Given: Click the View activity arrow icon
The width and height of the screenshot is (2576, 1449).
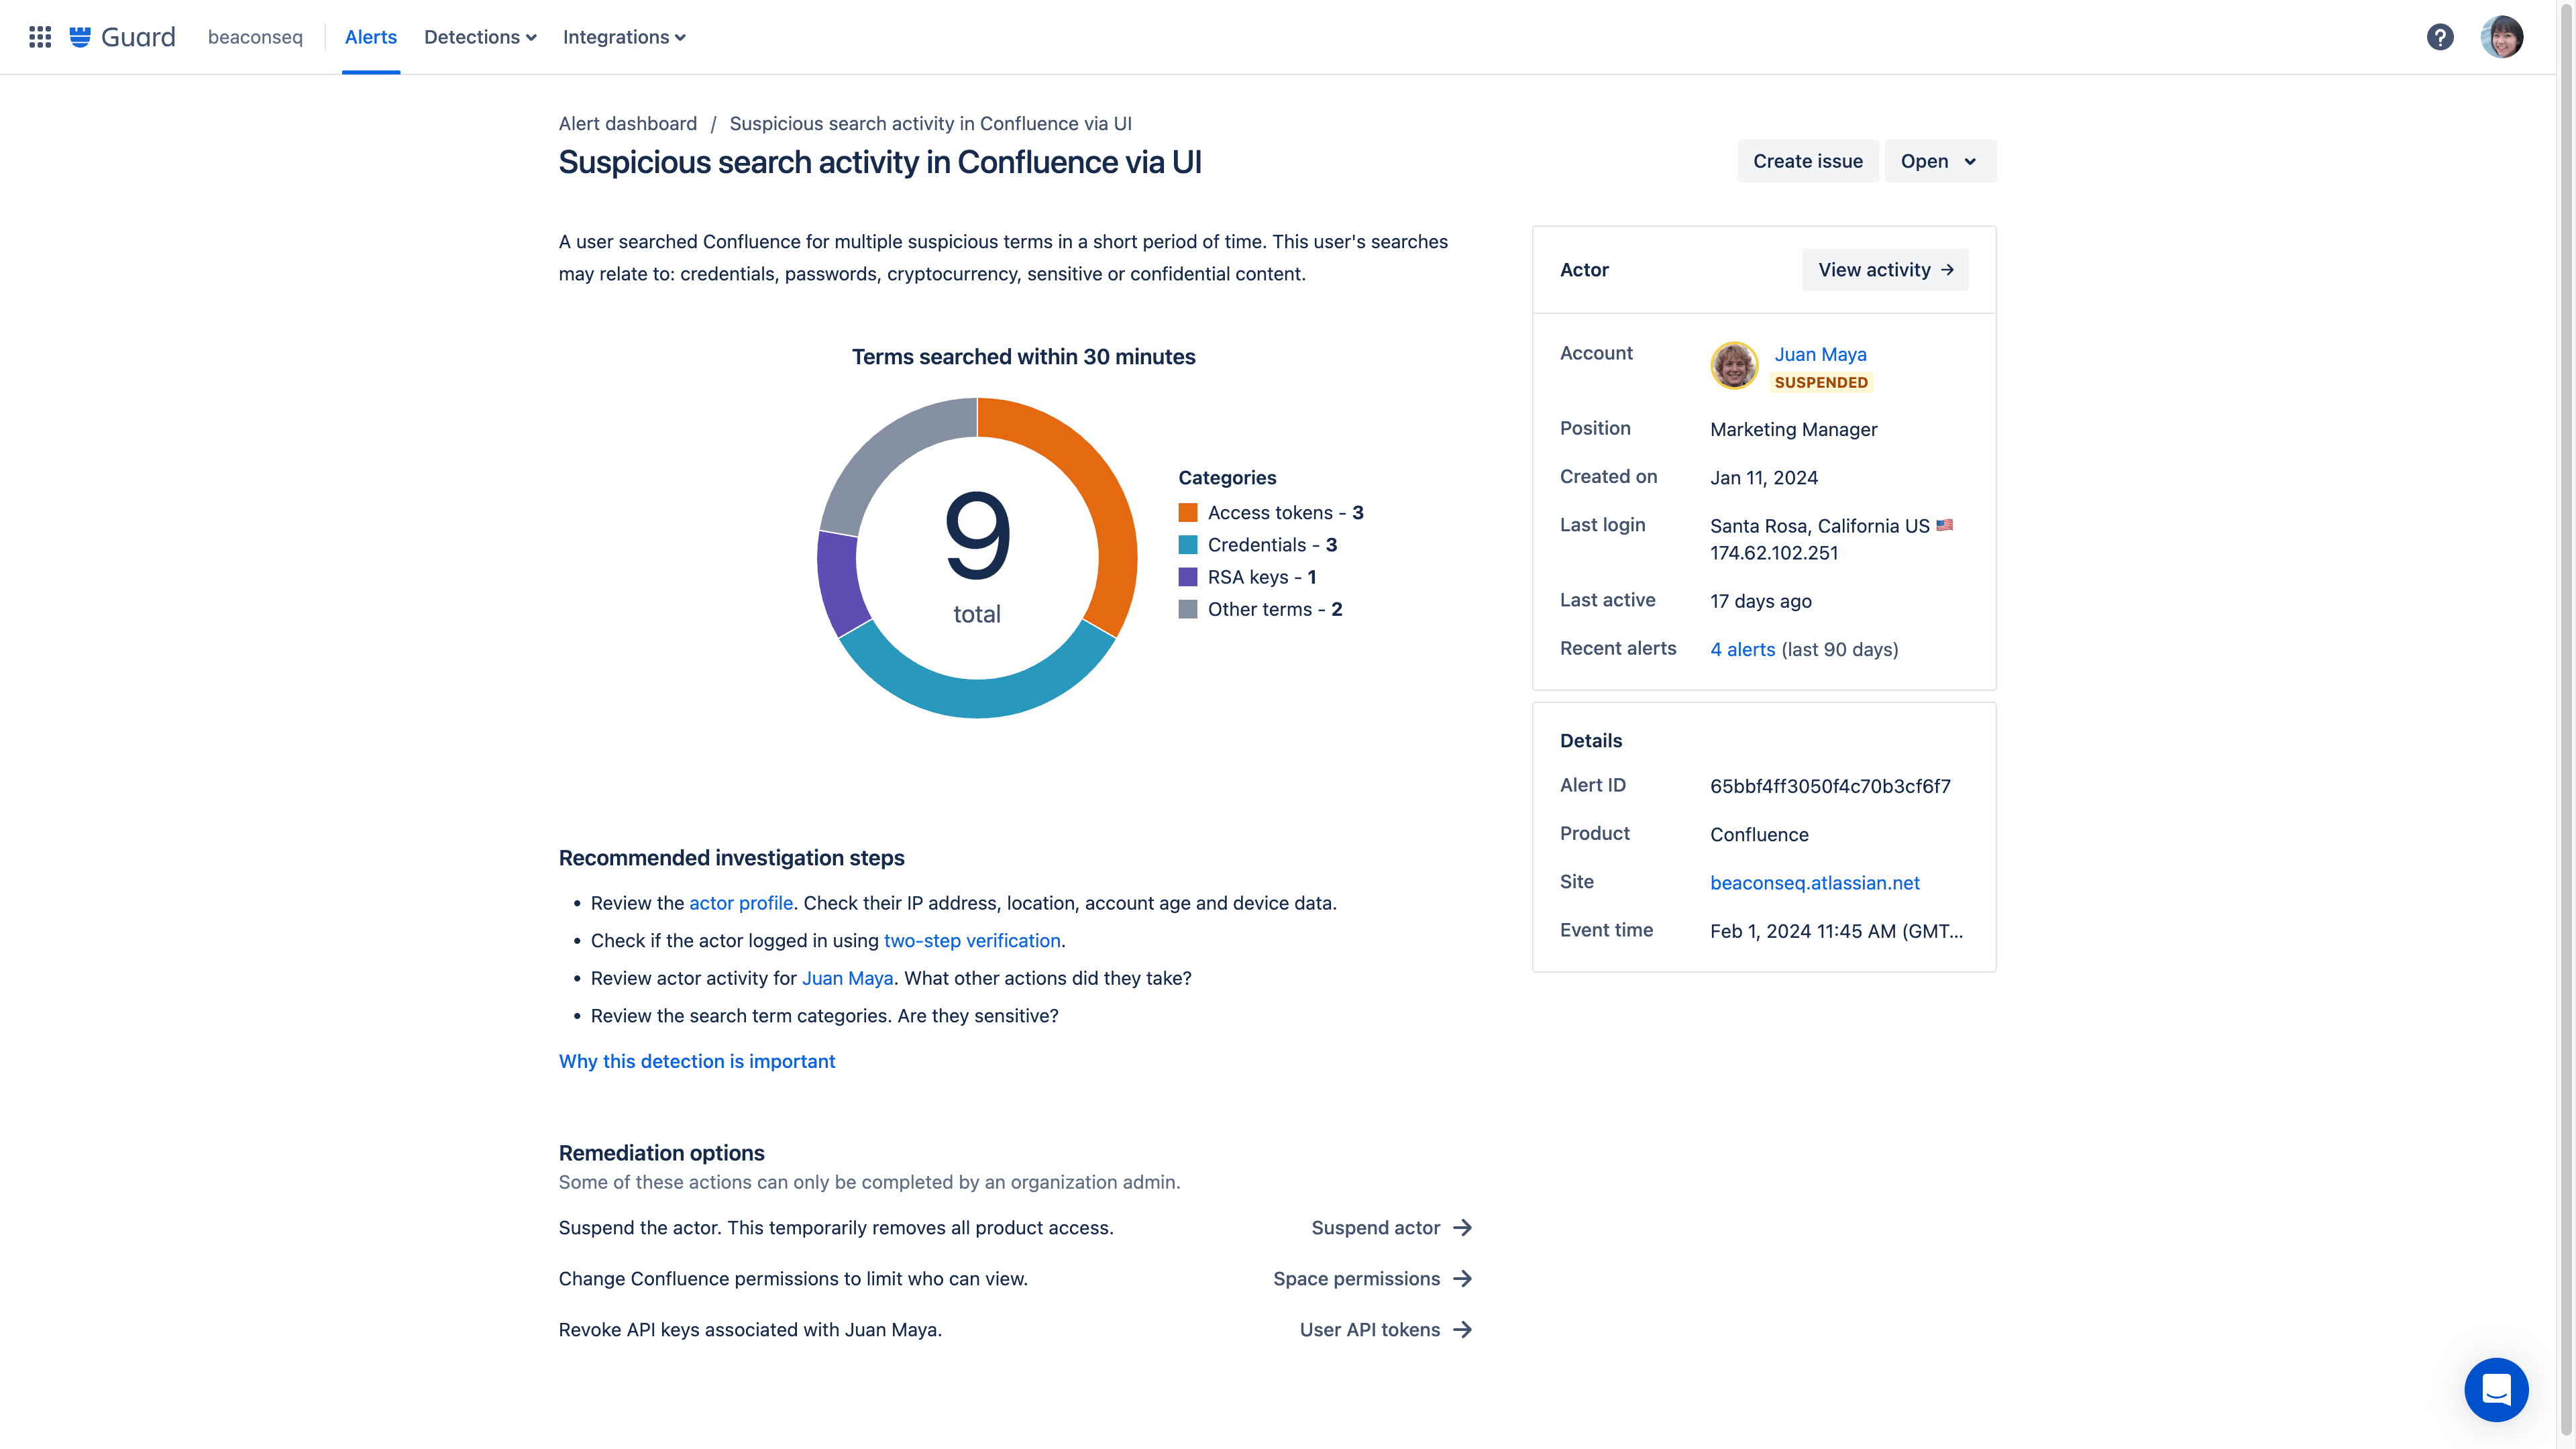Looking at the screenshot, I should pos(1949,269).
